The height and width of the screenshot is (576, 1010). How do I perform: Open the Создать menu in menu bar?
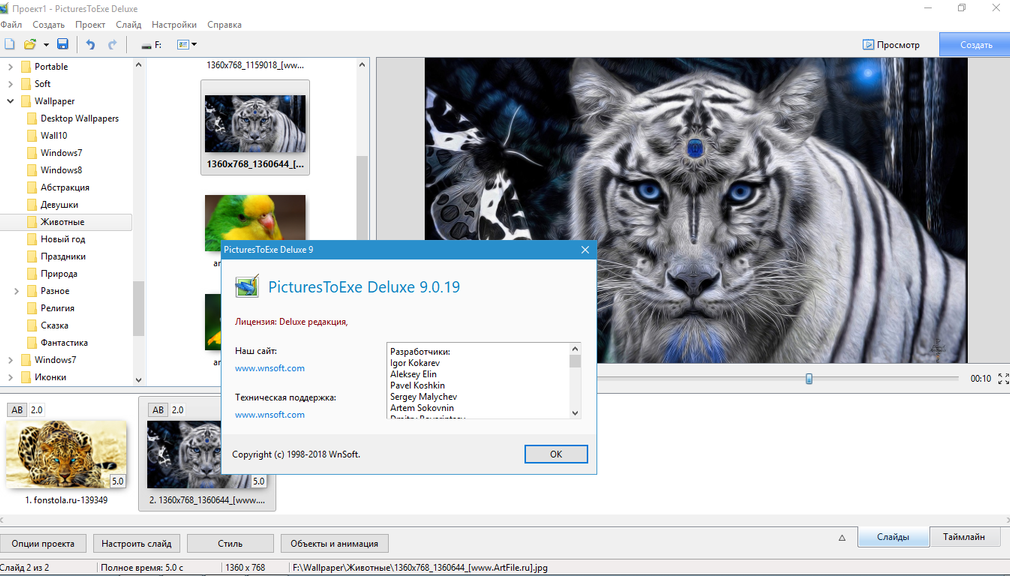[x=48, y=24]
